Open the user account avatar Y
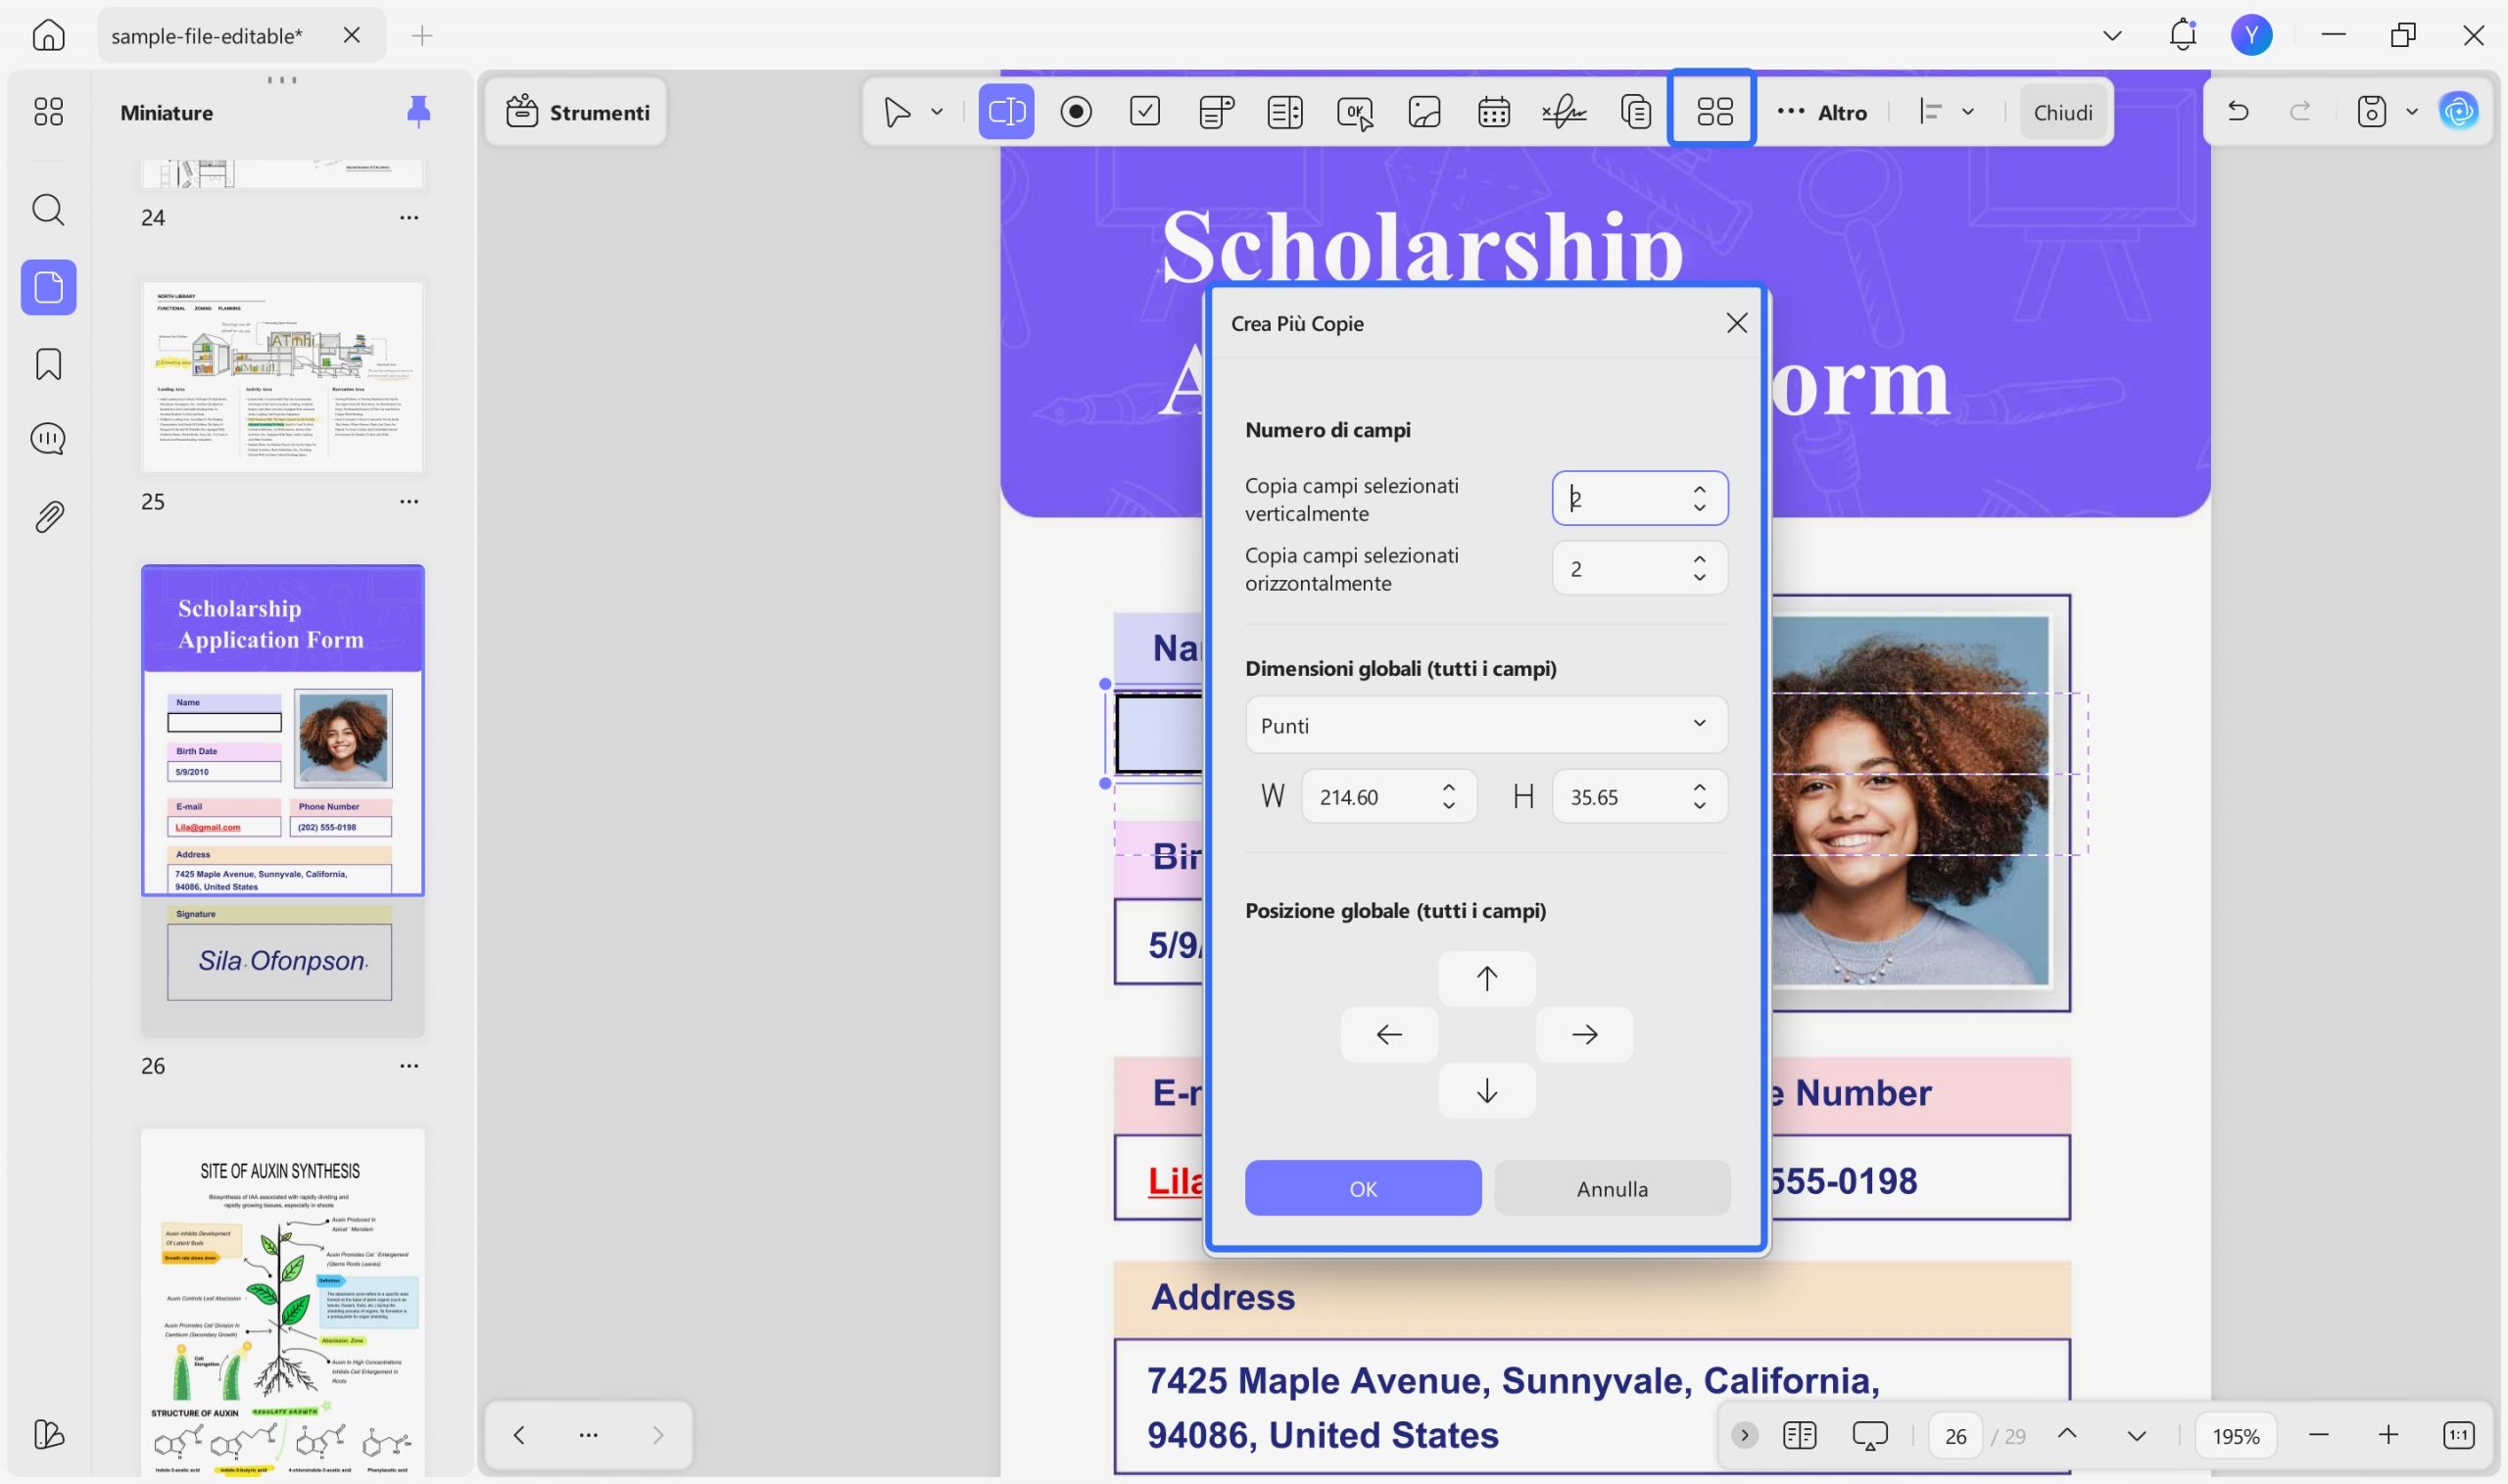 (x=2251, y=35)
